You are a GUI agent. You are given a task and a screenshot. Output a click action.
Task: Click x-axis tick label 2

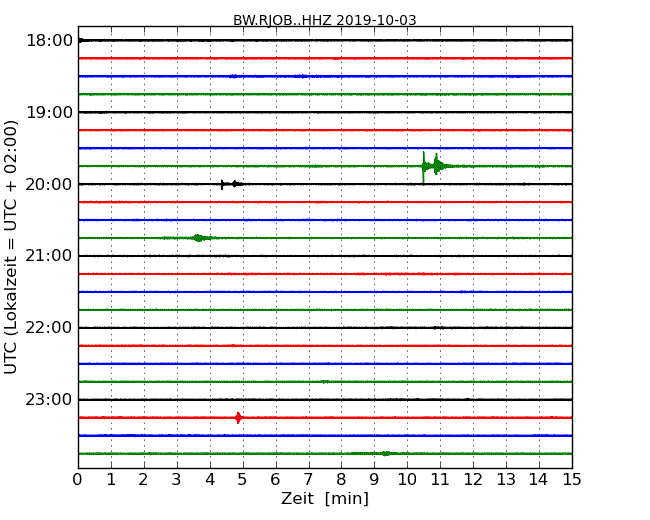pyautogui.click(x=143, y=480)
